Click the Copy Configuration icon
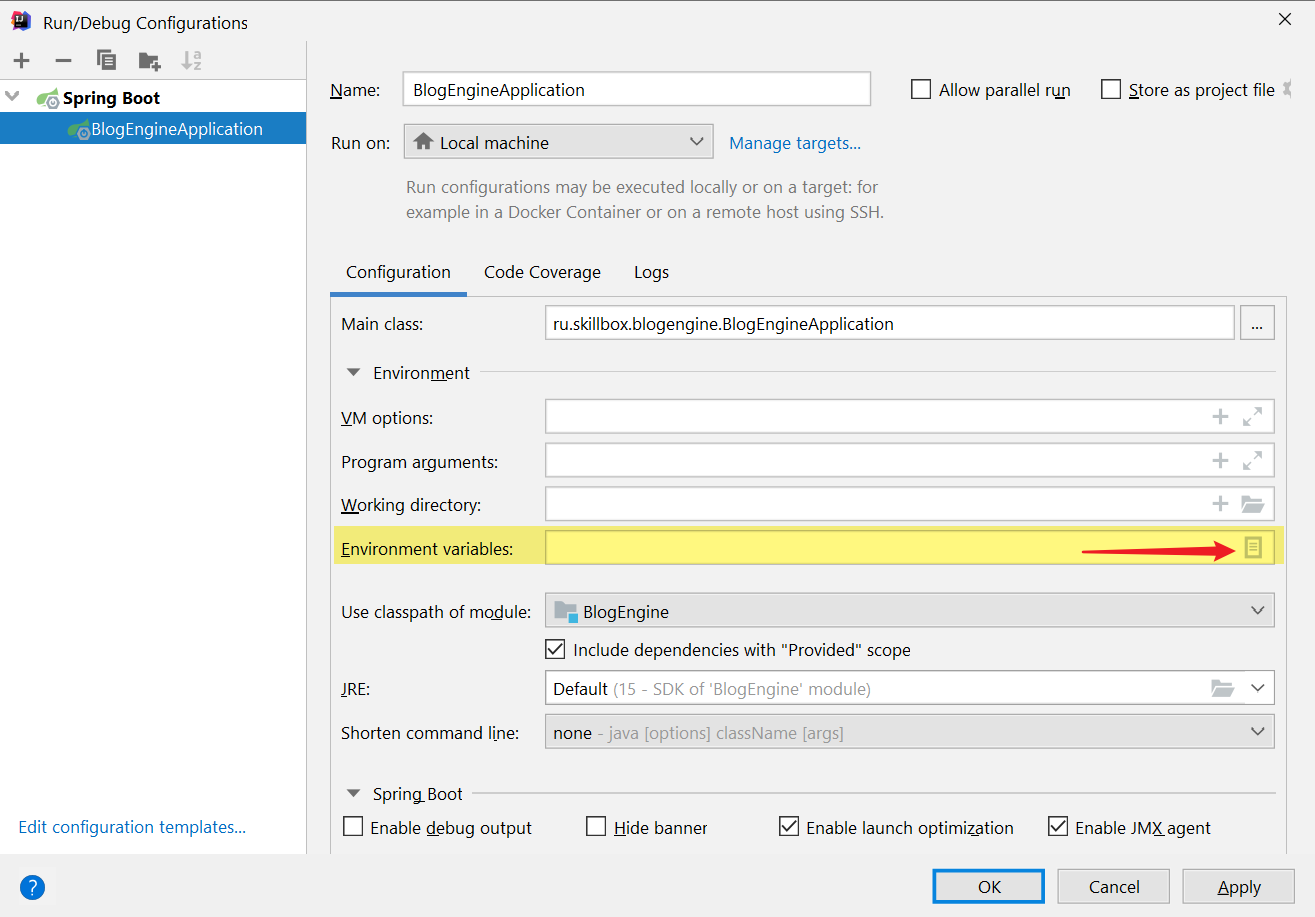Screen dimensions: 1315x917 coord(106,61)
